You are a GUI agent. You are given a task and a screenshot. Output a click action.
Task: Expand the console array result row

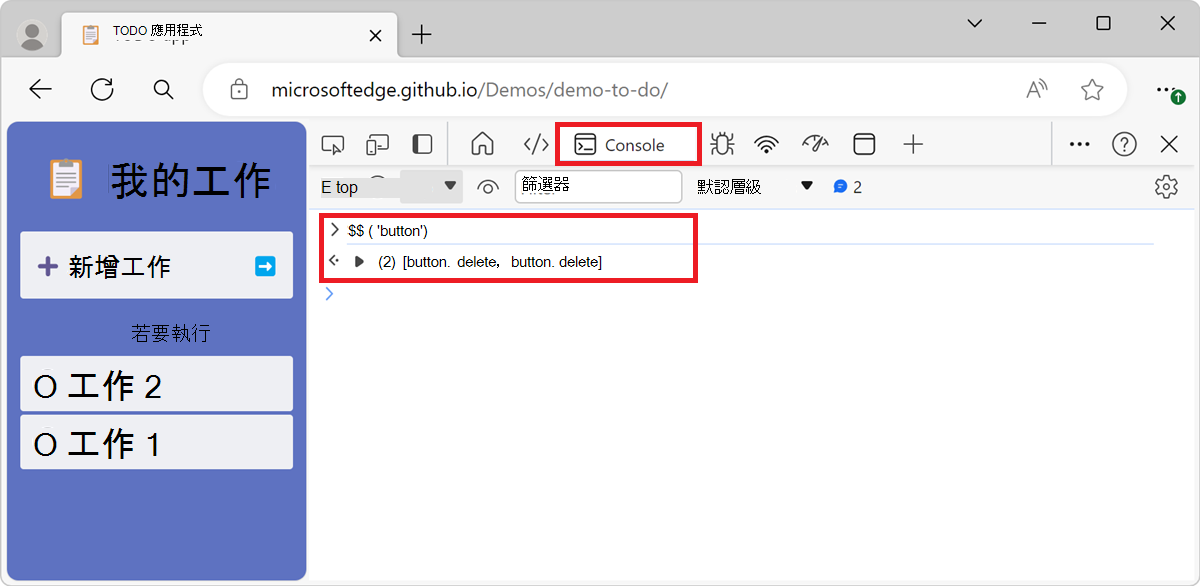click(x=359, y=261)
